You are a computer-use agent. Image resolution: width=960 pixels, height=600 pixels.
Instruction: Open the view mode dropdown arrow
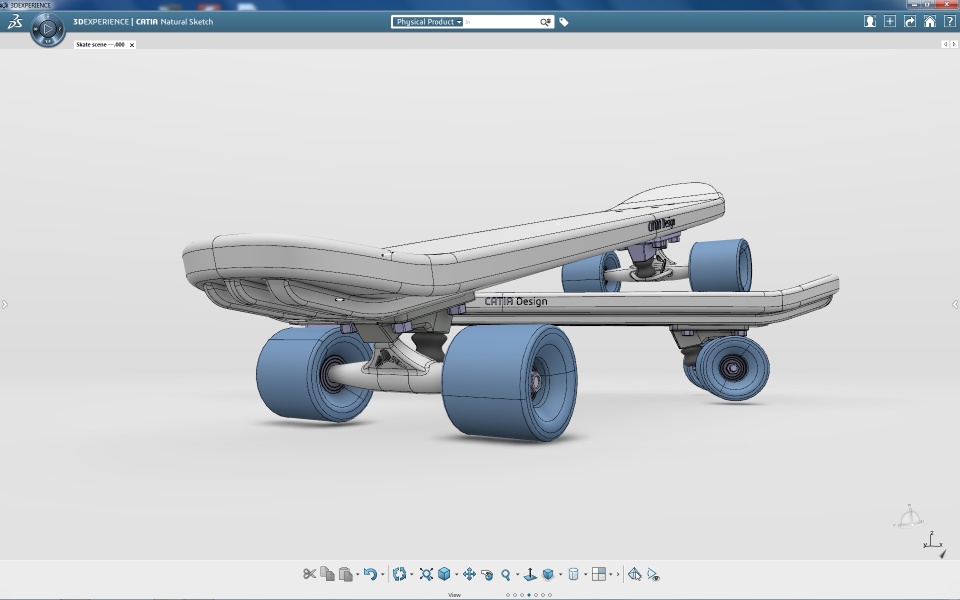pos(560,574)
